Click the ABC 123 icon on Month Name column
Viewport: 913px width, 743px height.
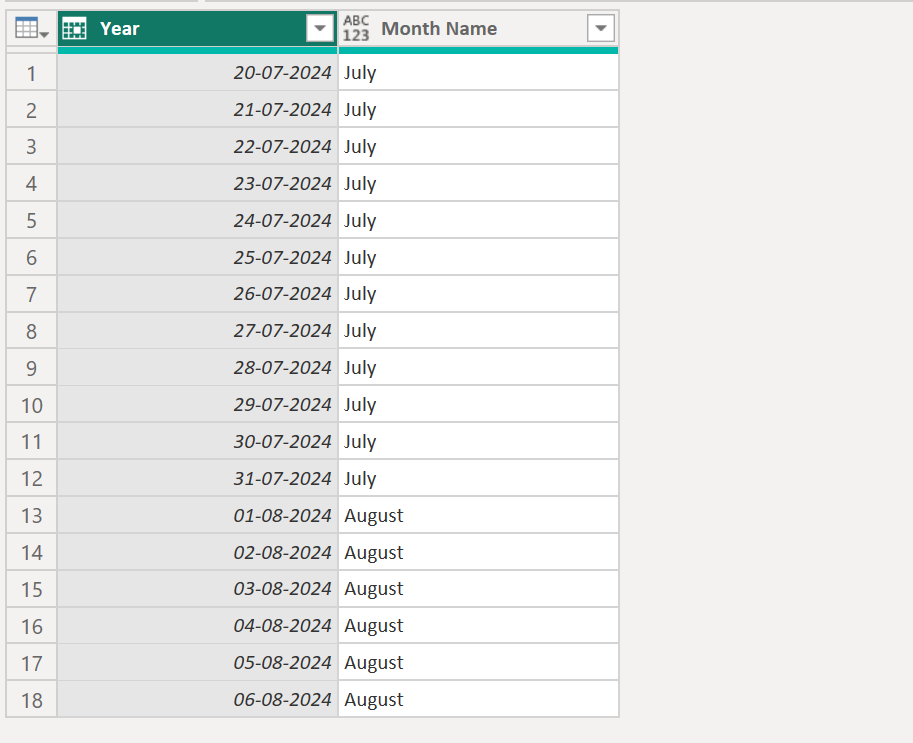coord(356,28)
